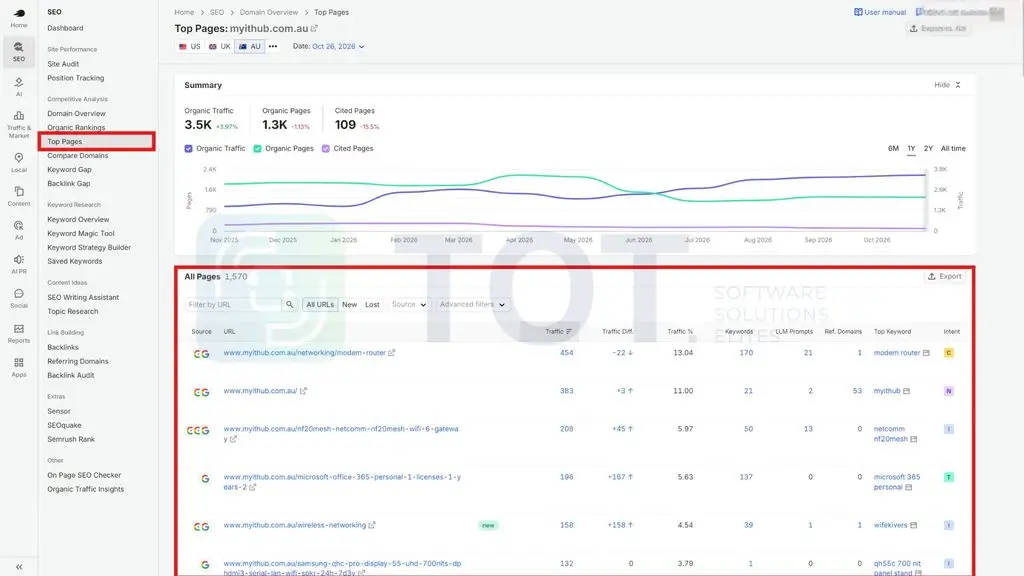Screen dimensions: 1024x576
Task: Click SERP icon next to modem router keyword
Action: click(926, 353)
